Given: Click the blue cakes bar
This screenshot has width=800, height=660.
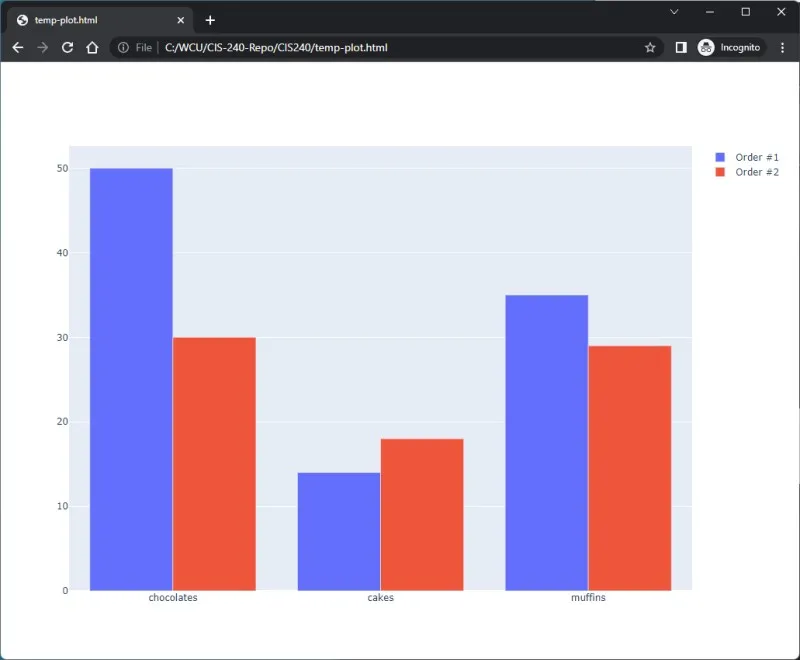Looking at the screenshot, I should click(339, 531).
